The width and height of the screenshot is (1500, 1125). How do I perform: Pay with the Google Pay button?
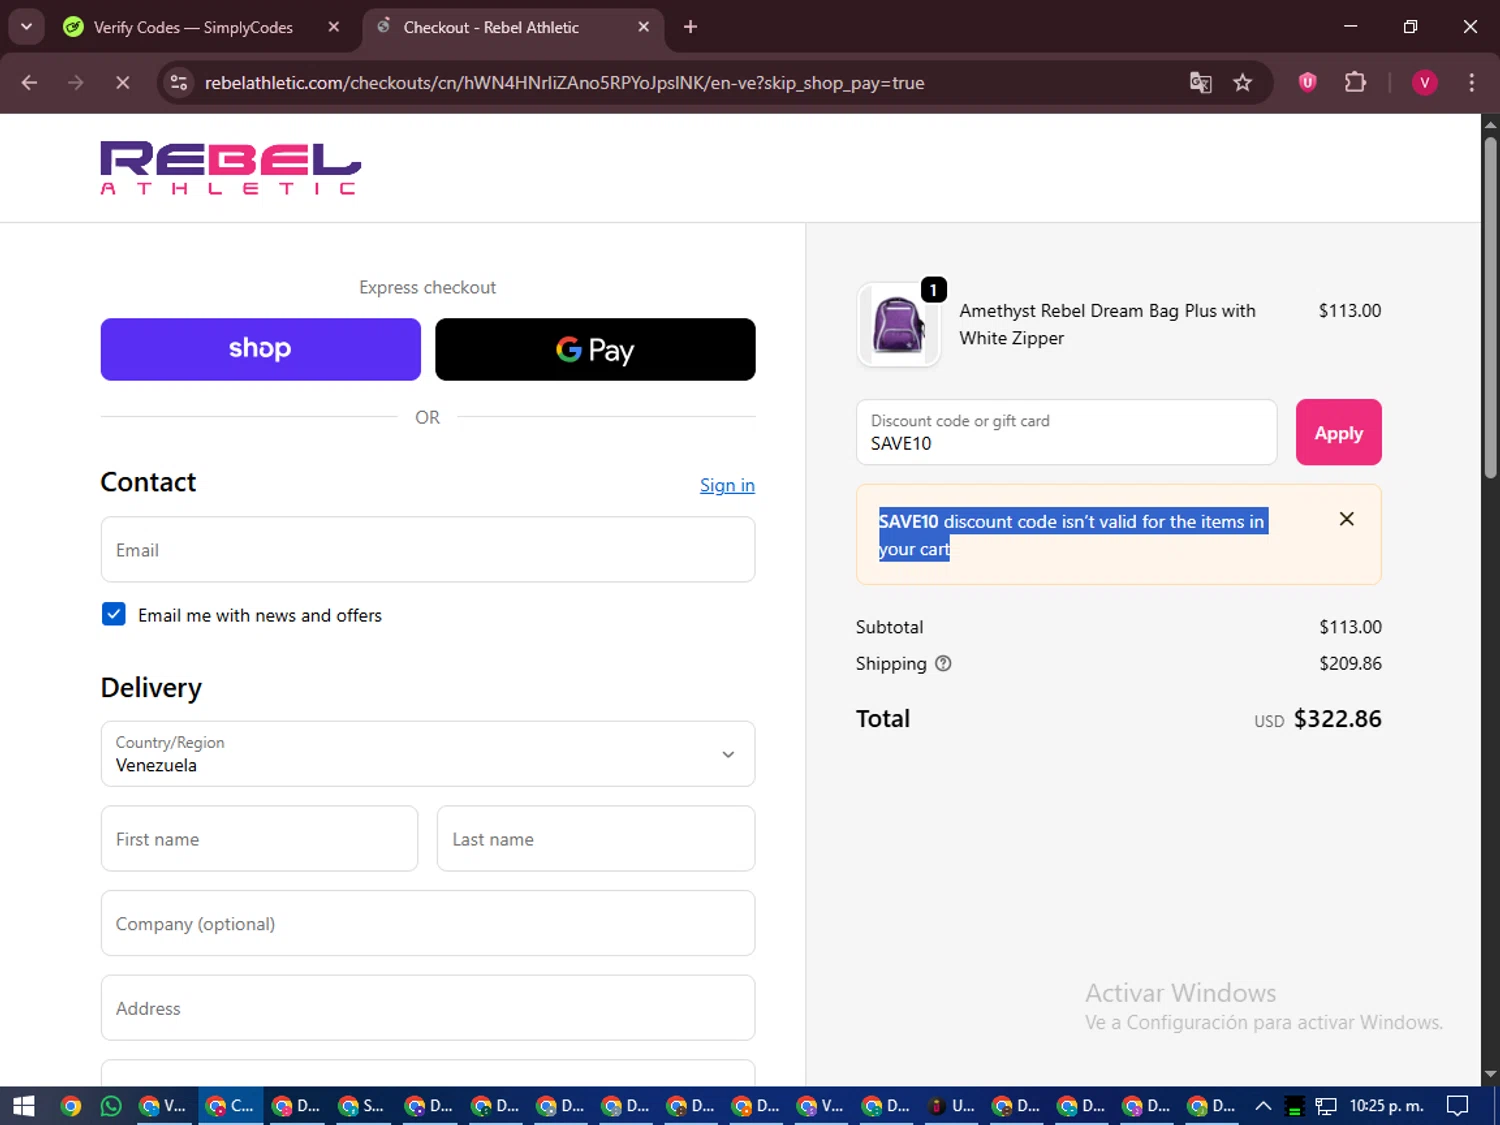pyautogui.click(x=595, y=349)
